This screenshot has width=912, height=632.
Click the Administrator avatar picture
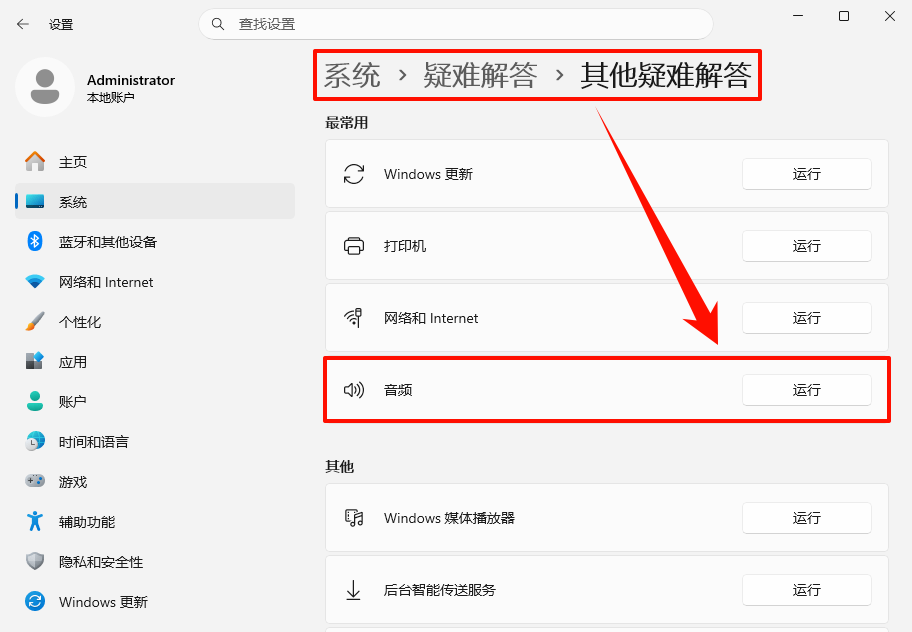pos(45,87)
